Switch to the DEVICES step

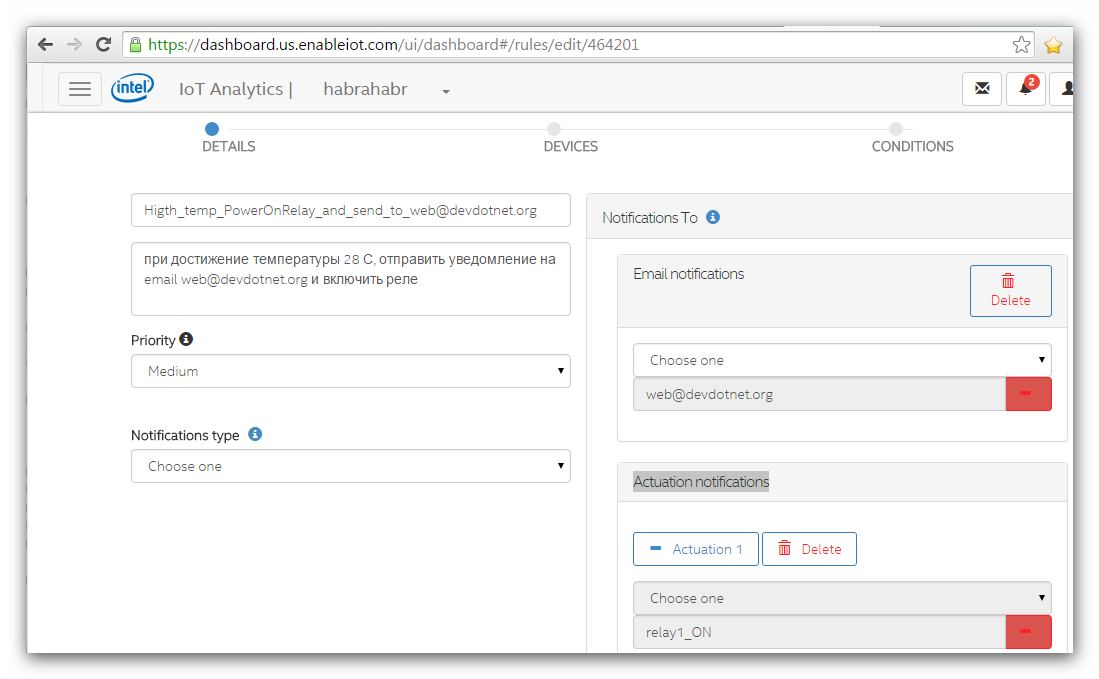(x=570, y=137)
